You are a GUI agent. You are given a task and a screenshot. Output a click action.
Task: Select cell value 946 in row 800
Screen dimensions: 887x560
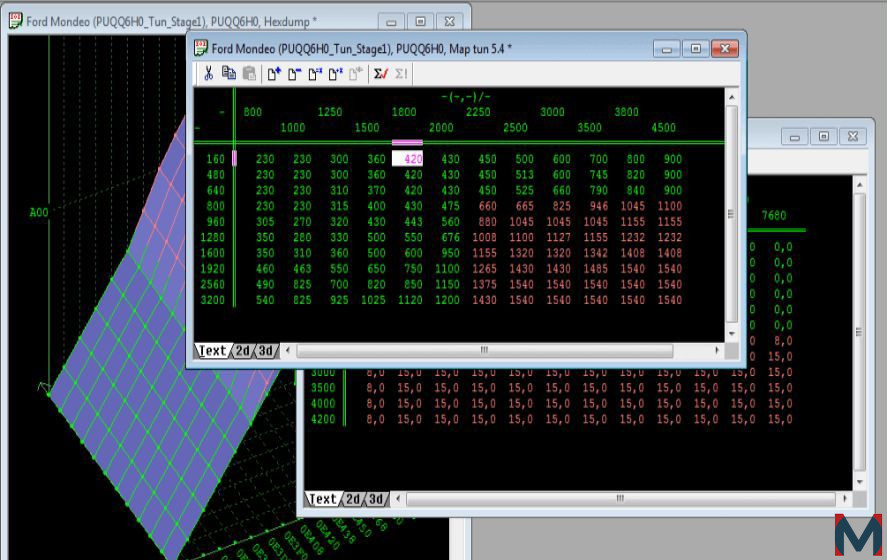pos(598,206)
